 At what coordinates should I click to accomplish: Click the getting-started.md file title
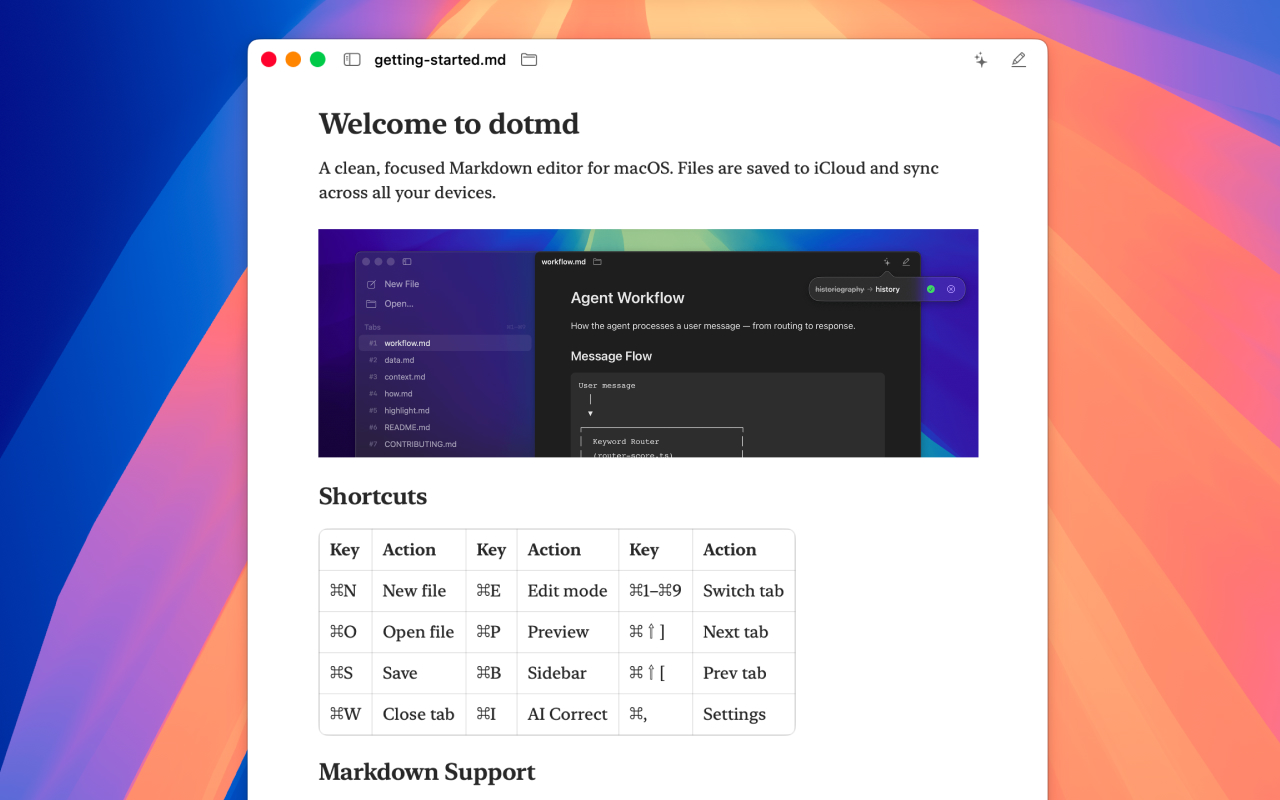click(440, 60)
